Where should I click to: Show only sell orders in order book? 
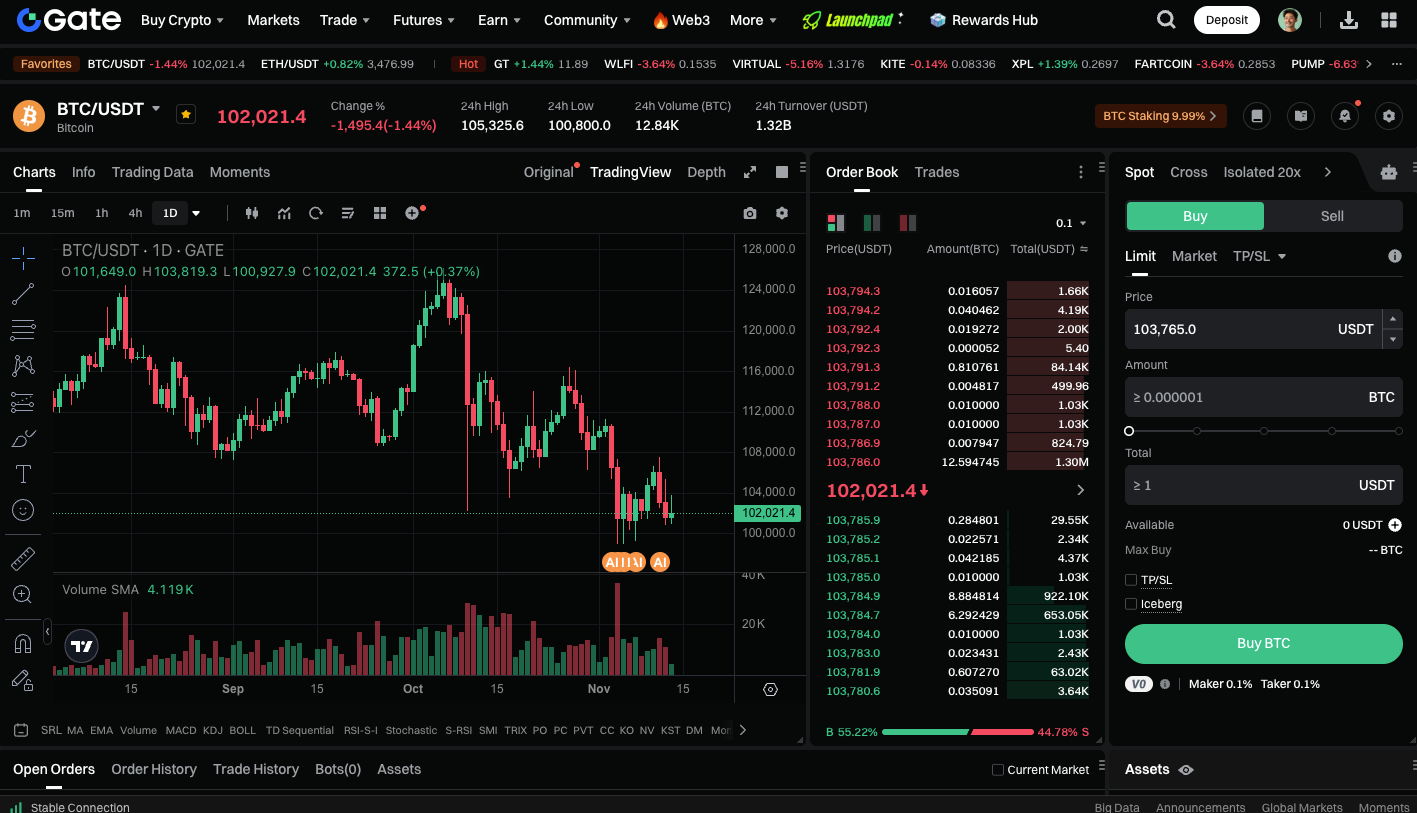(908, 222)
